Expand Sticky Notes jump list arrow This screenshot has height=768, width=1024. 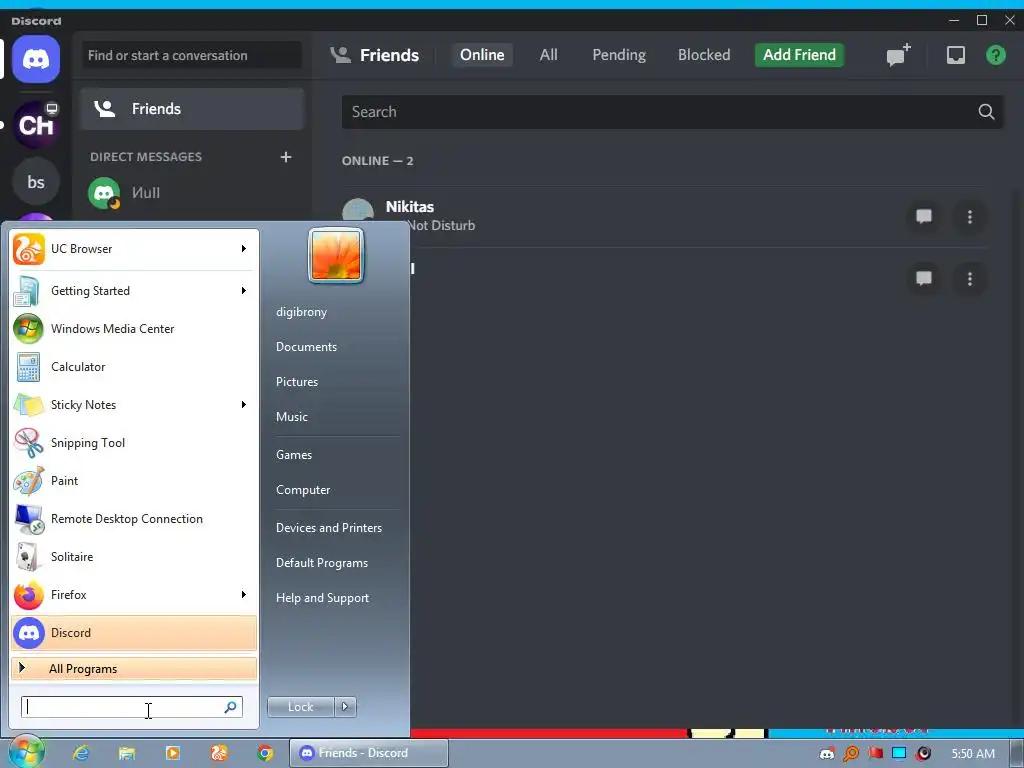pos(244,405)
